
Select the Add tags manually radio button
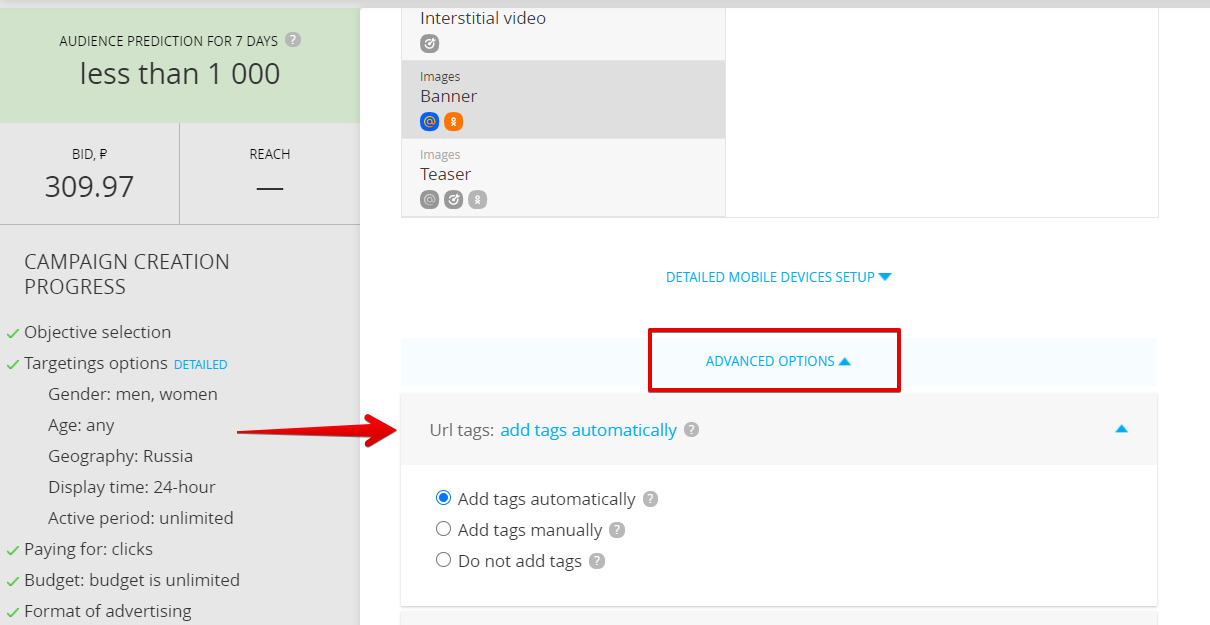pyautogui.click(x=444, y=529)
